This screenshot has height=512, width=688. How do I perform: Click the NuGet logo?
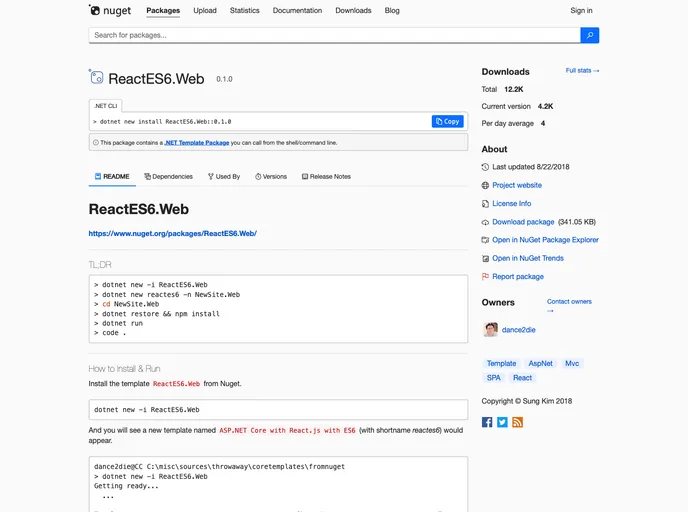coord(110,10)
